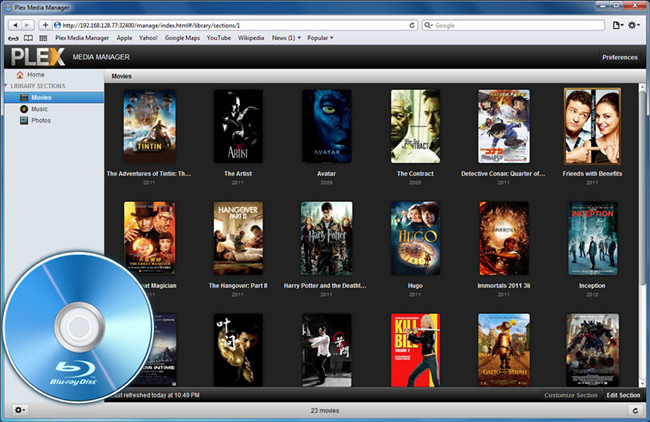Open the browser page menu icon
This screenshot has height=422, width=650.
pyautogui.click(x=618, y=25)
